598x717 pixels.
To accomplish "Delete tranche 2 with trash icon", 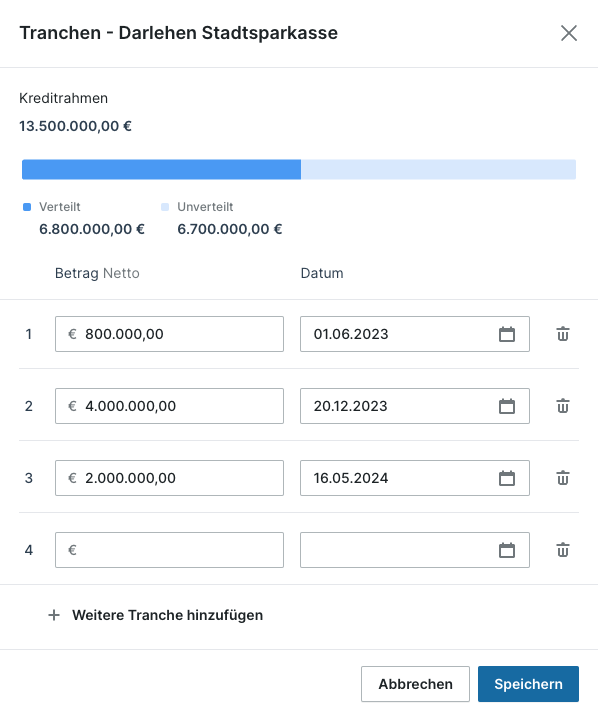I will pos(563,406).
